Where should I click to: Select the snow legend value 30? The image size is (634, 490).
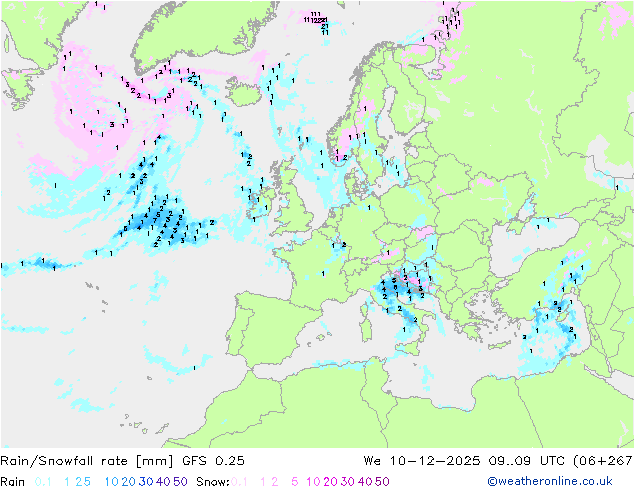click(348, 482)
